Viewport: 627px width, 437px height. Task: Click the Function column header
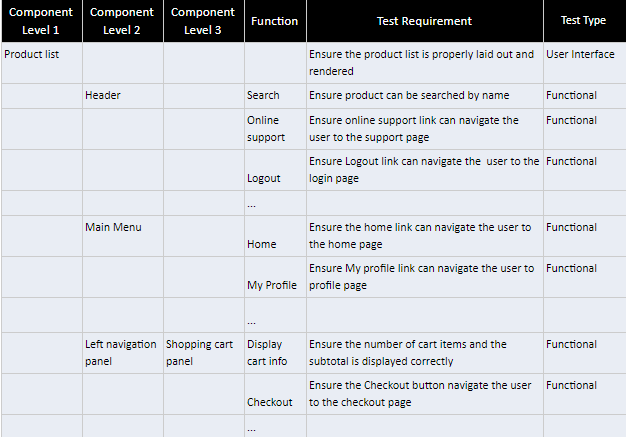coord(275,21)
